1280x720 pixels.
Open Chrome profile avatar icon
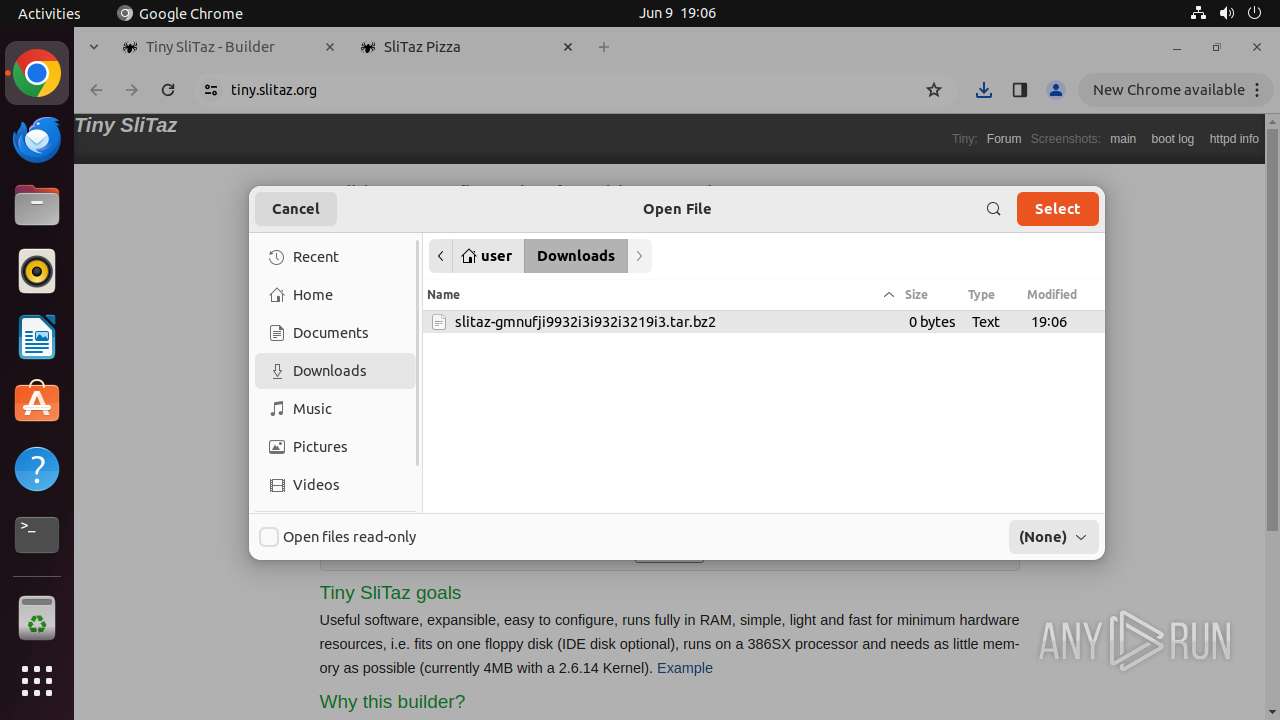click(1055, 90)
